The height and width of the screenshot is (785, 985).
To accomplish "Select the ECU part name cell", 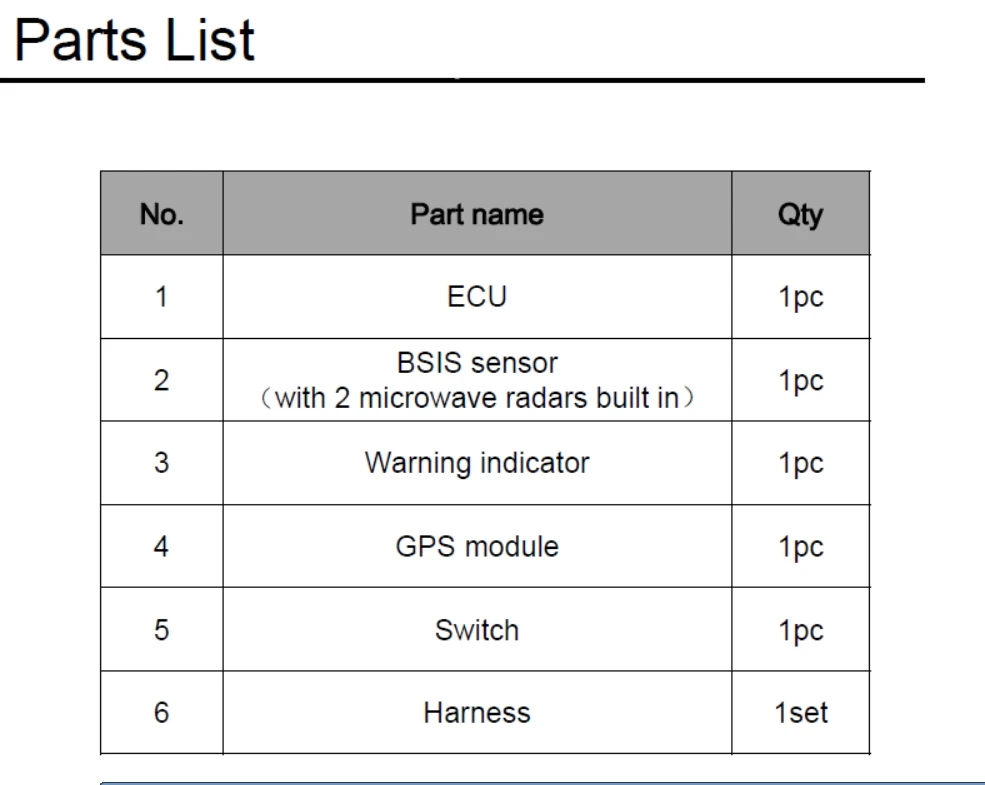I will coord(477,297).
